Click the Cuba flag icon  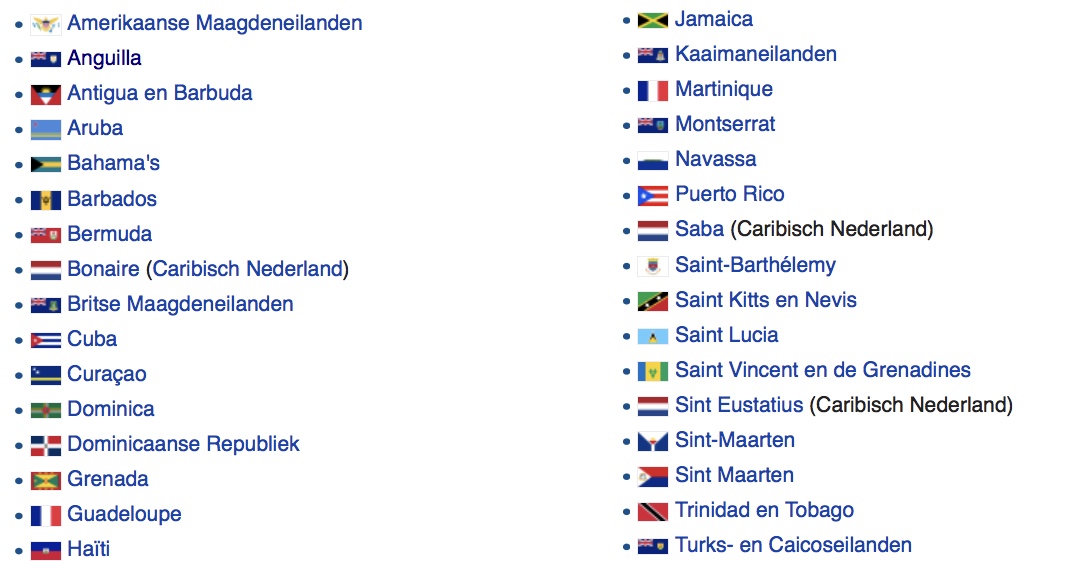(x=45, y=340)
